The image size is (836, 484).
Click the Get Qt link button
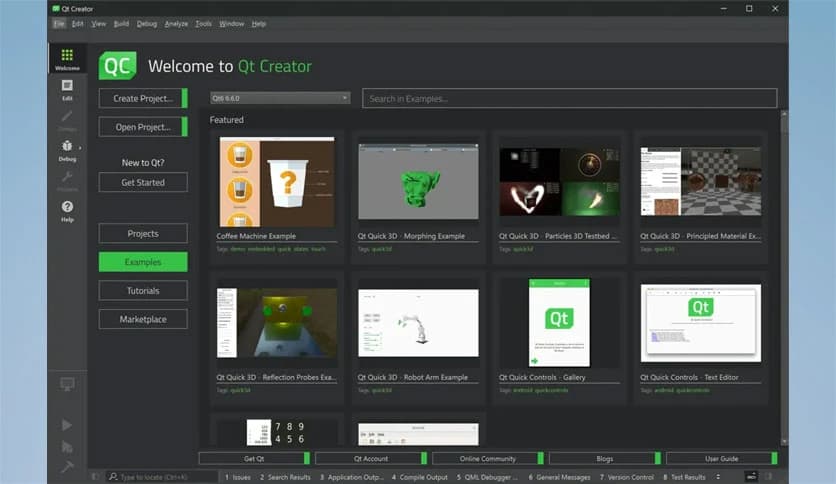[x=254, y=458]
